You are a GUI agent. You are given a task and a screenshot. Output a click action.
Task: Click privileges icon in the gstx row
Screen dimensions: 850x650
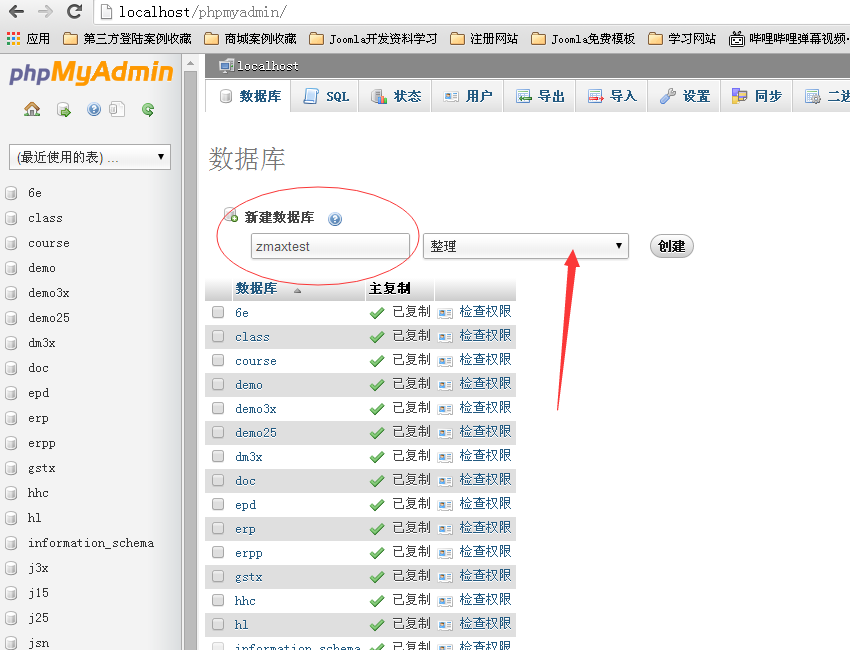(x=445, y=577)
